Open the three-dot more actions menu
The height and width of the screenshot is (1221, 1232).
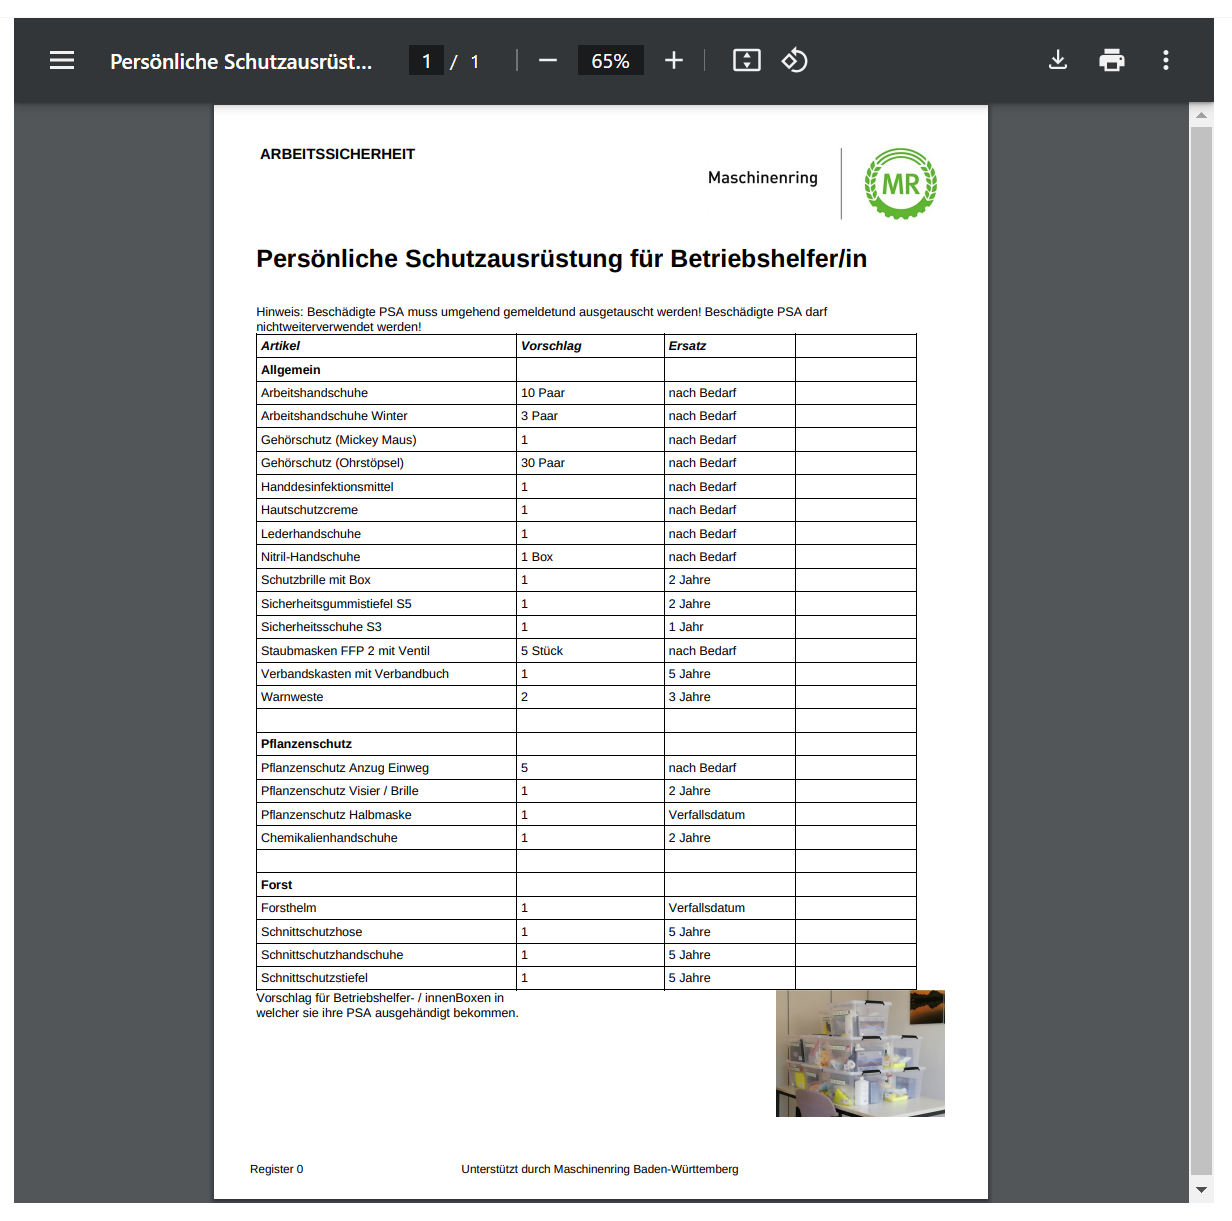(1165, 61)
